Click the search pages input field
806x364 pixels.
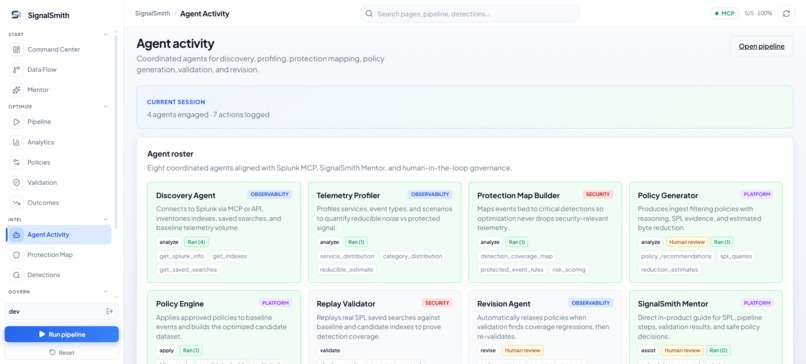click(x=470, y=14)
